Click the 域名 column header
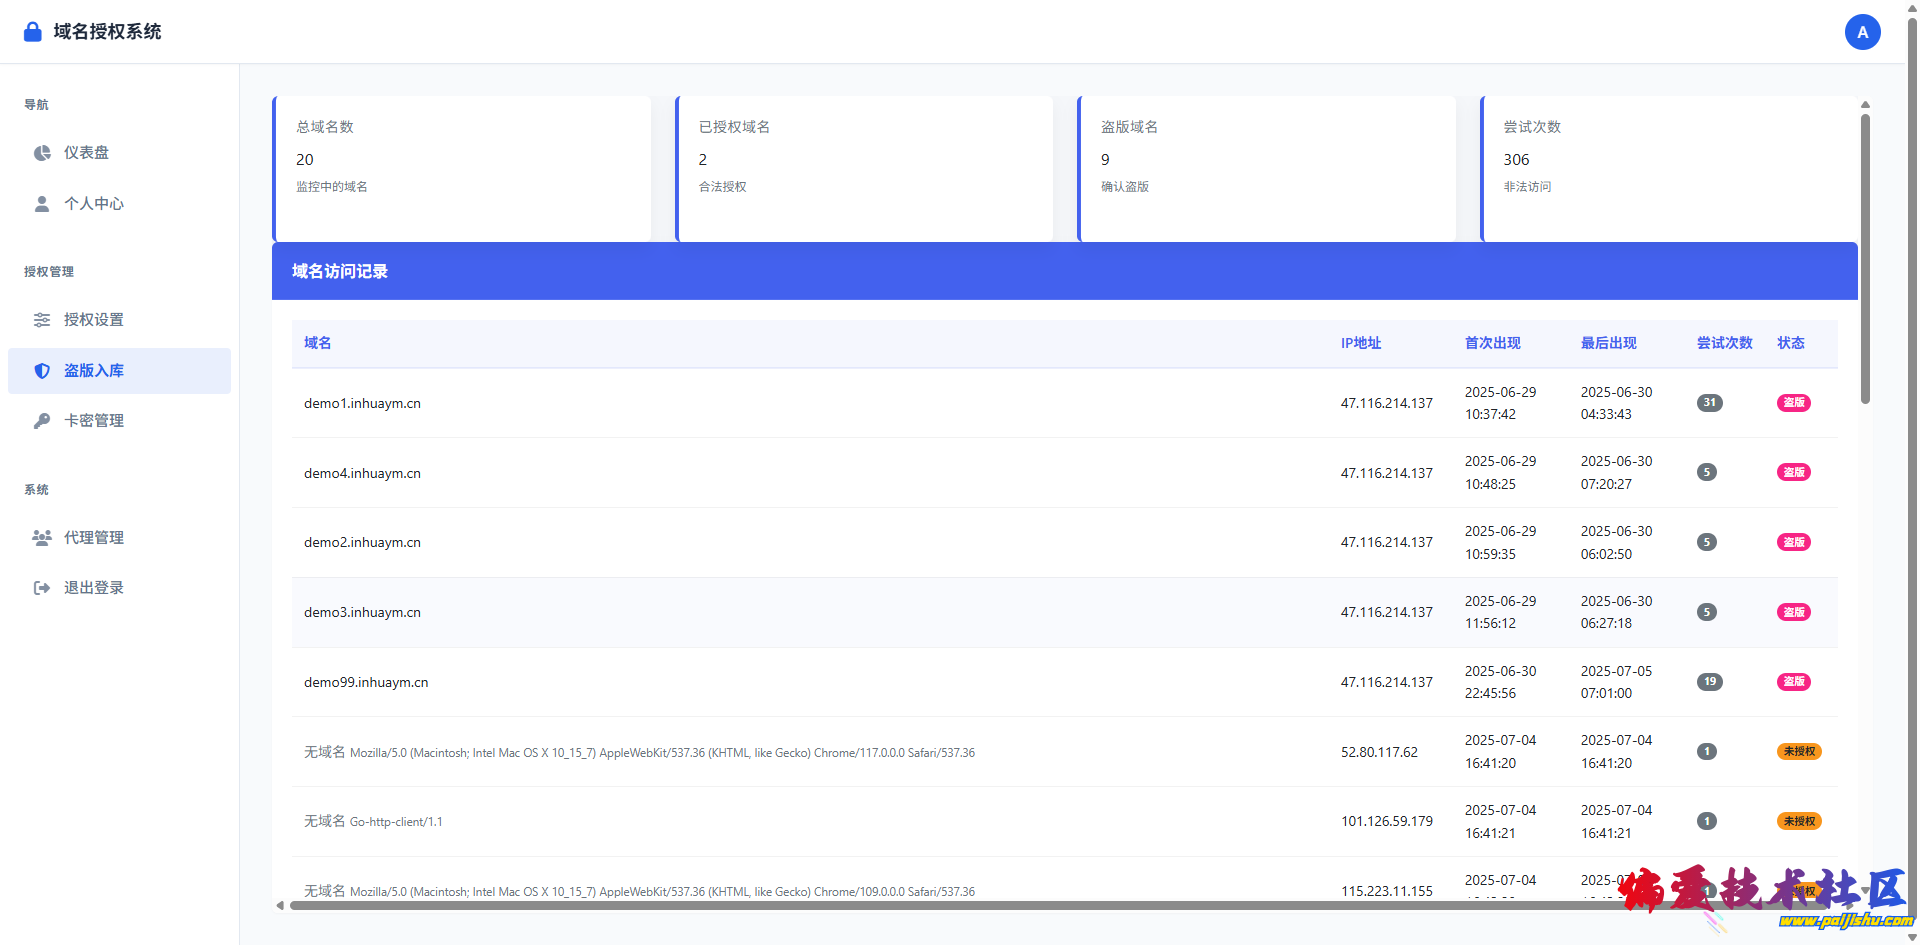The width and height of the screenshot is (1920, 945). (318, 343)
